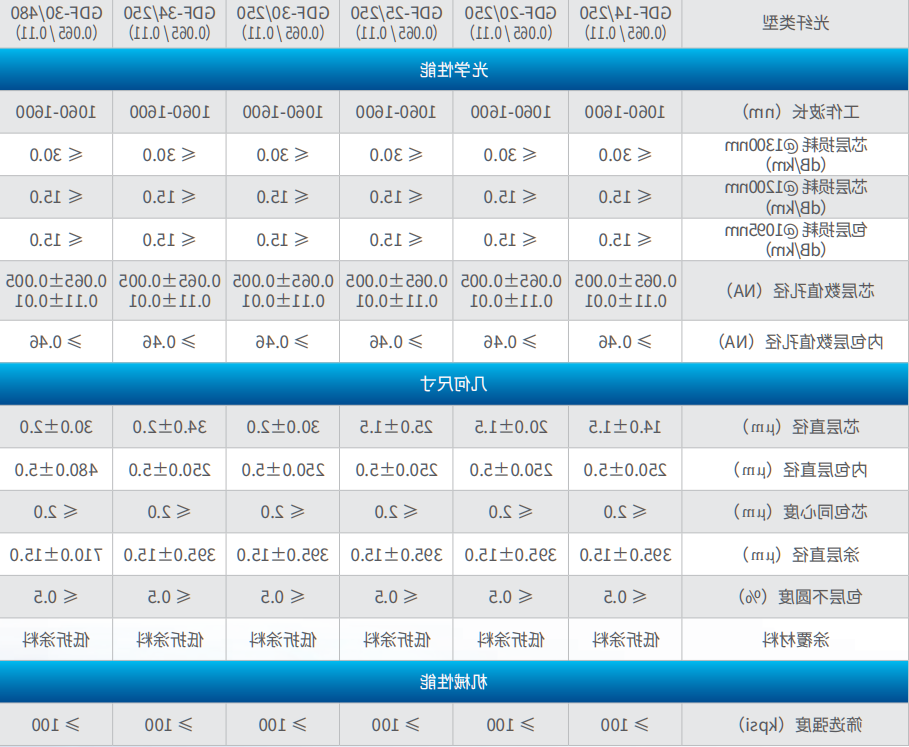
Task: Click 低折涂料 in GDF-25/250 column
Action: 397,640
